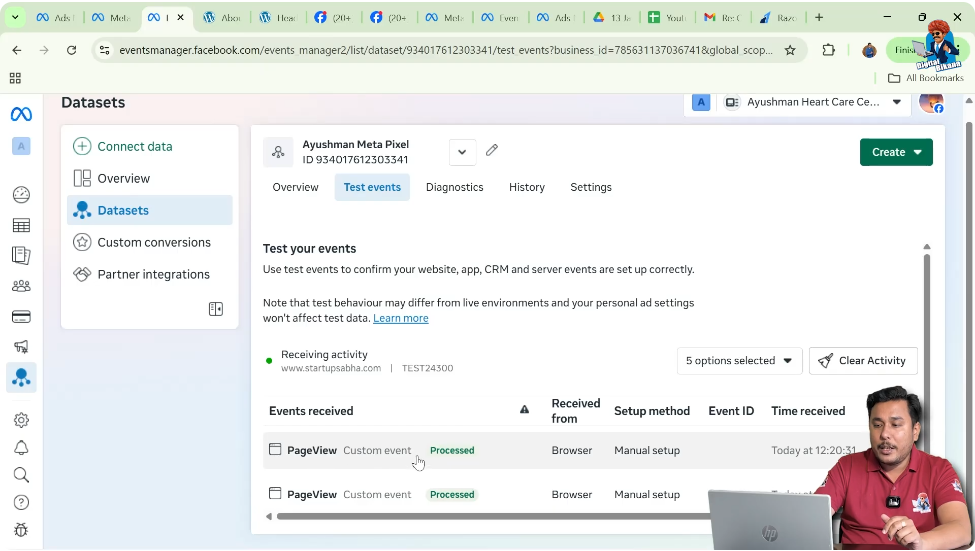Click the Time received column header

(808, 411)
